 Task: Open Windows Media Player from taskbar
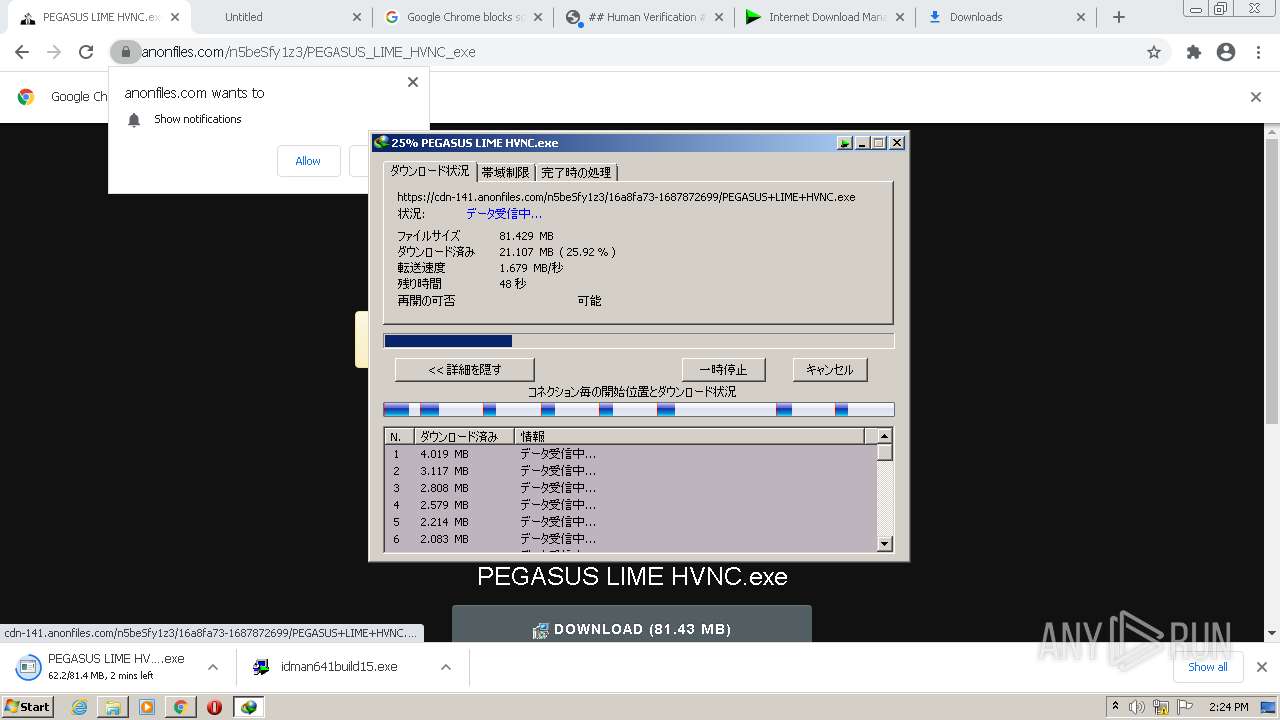tap(147, 707)
